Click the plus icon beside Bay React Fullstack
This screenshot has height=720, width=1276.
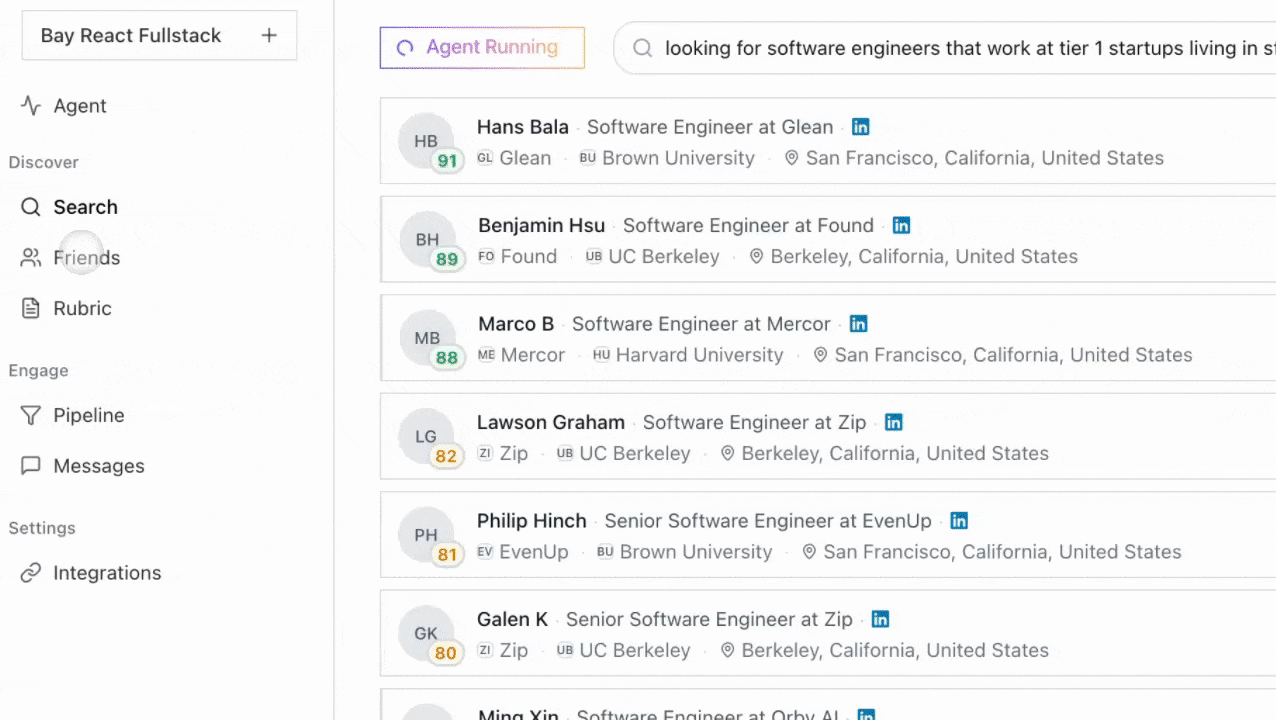coord(269,36)
